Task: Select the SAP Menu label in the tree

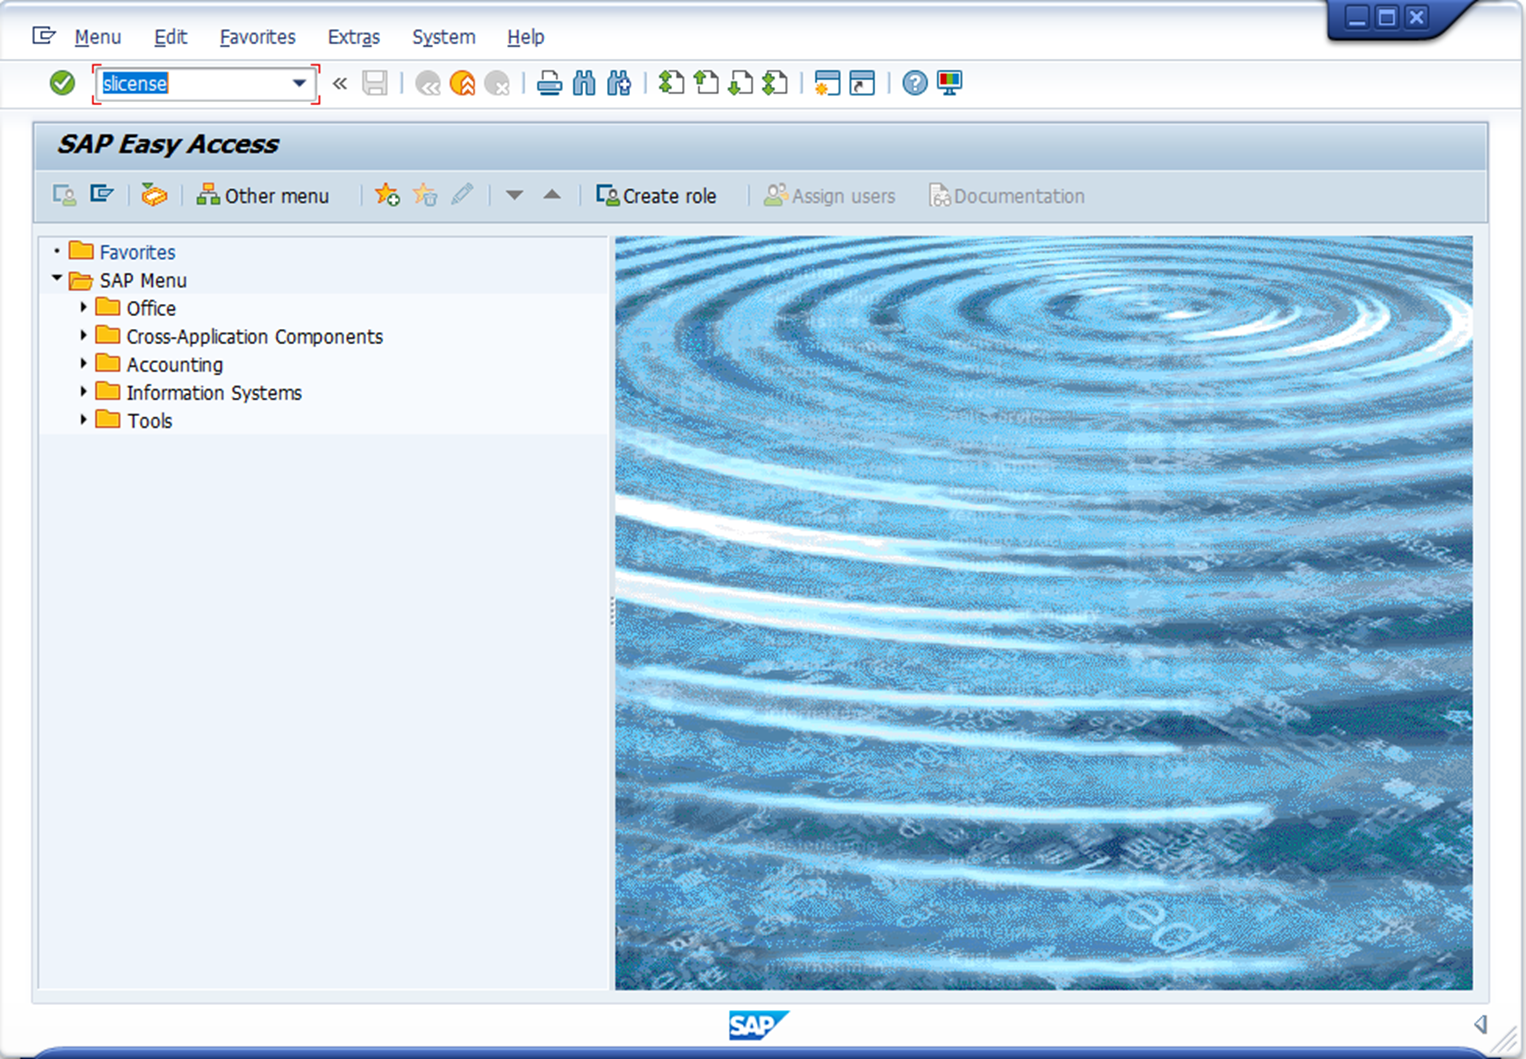Action: click(x=143, y=280)
